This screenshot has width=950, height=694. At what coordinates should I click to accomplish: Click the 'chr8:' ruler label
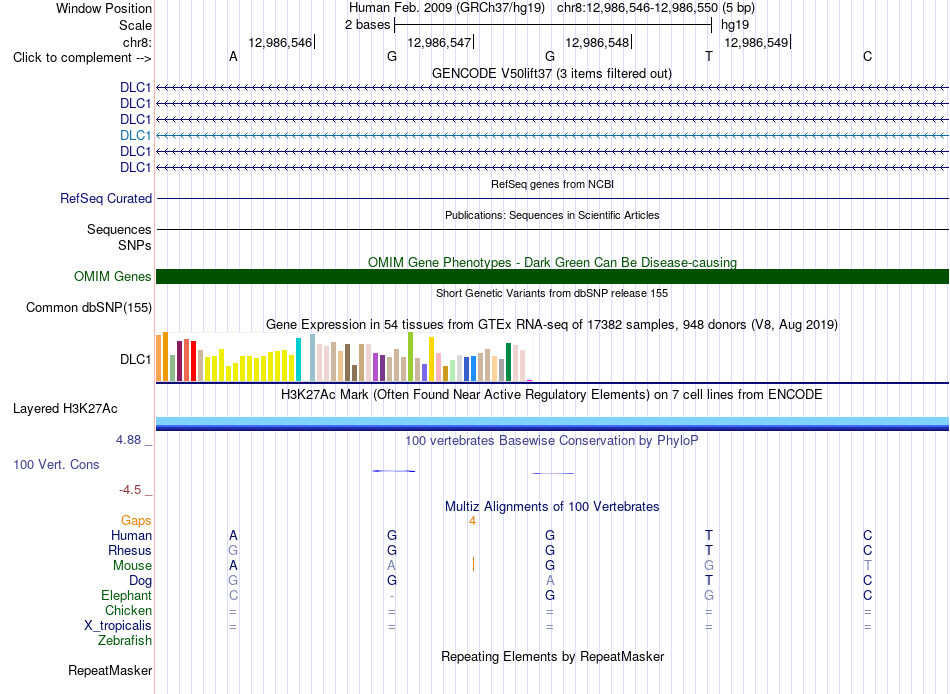tap(137, 42)
